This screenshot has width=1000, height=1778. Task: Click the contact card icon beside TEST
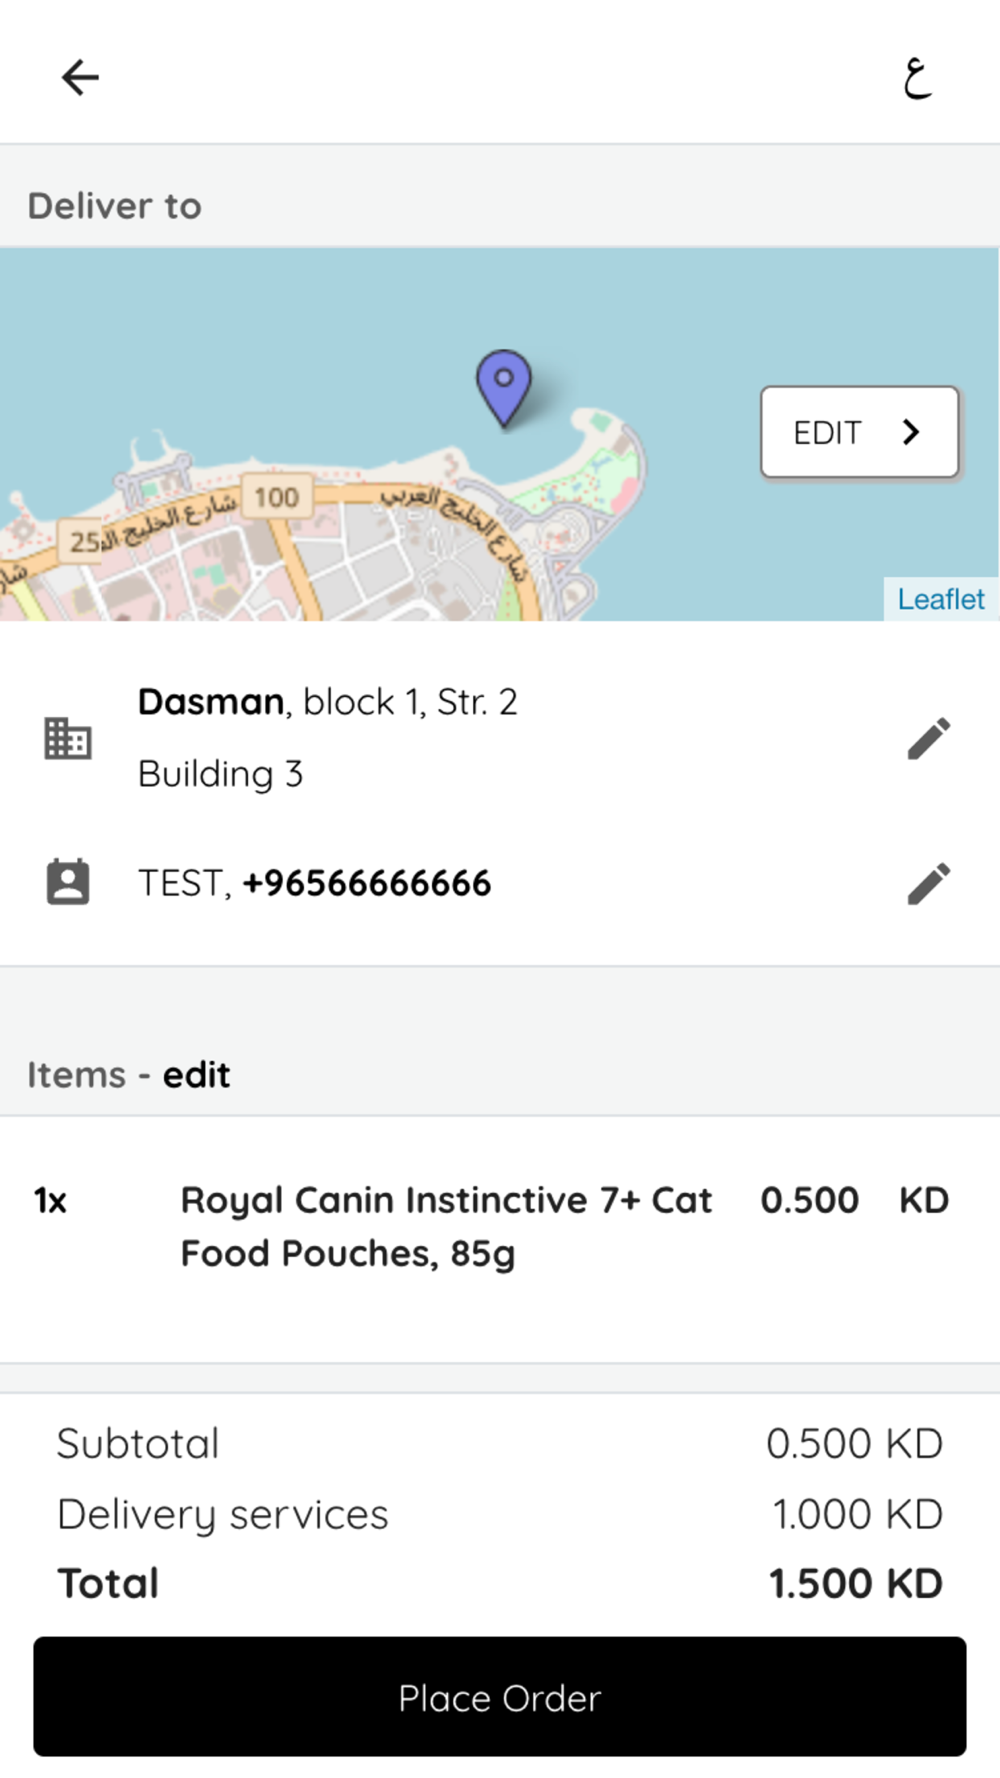68,883
